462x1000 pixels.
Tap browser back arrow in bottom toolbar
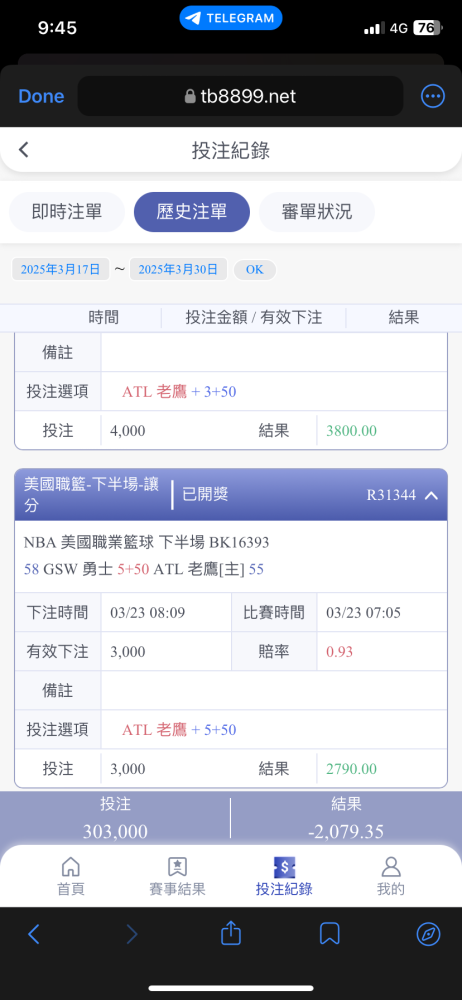click(34, 934)
